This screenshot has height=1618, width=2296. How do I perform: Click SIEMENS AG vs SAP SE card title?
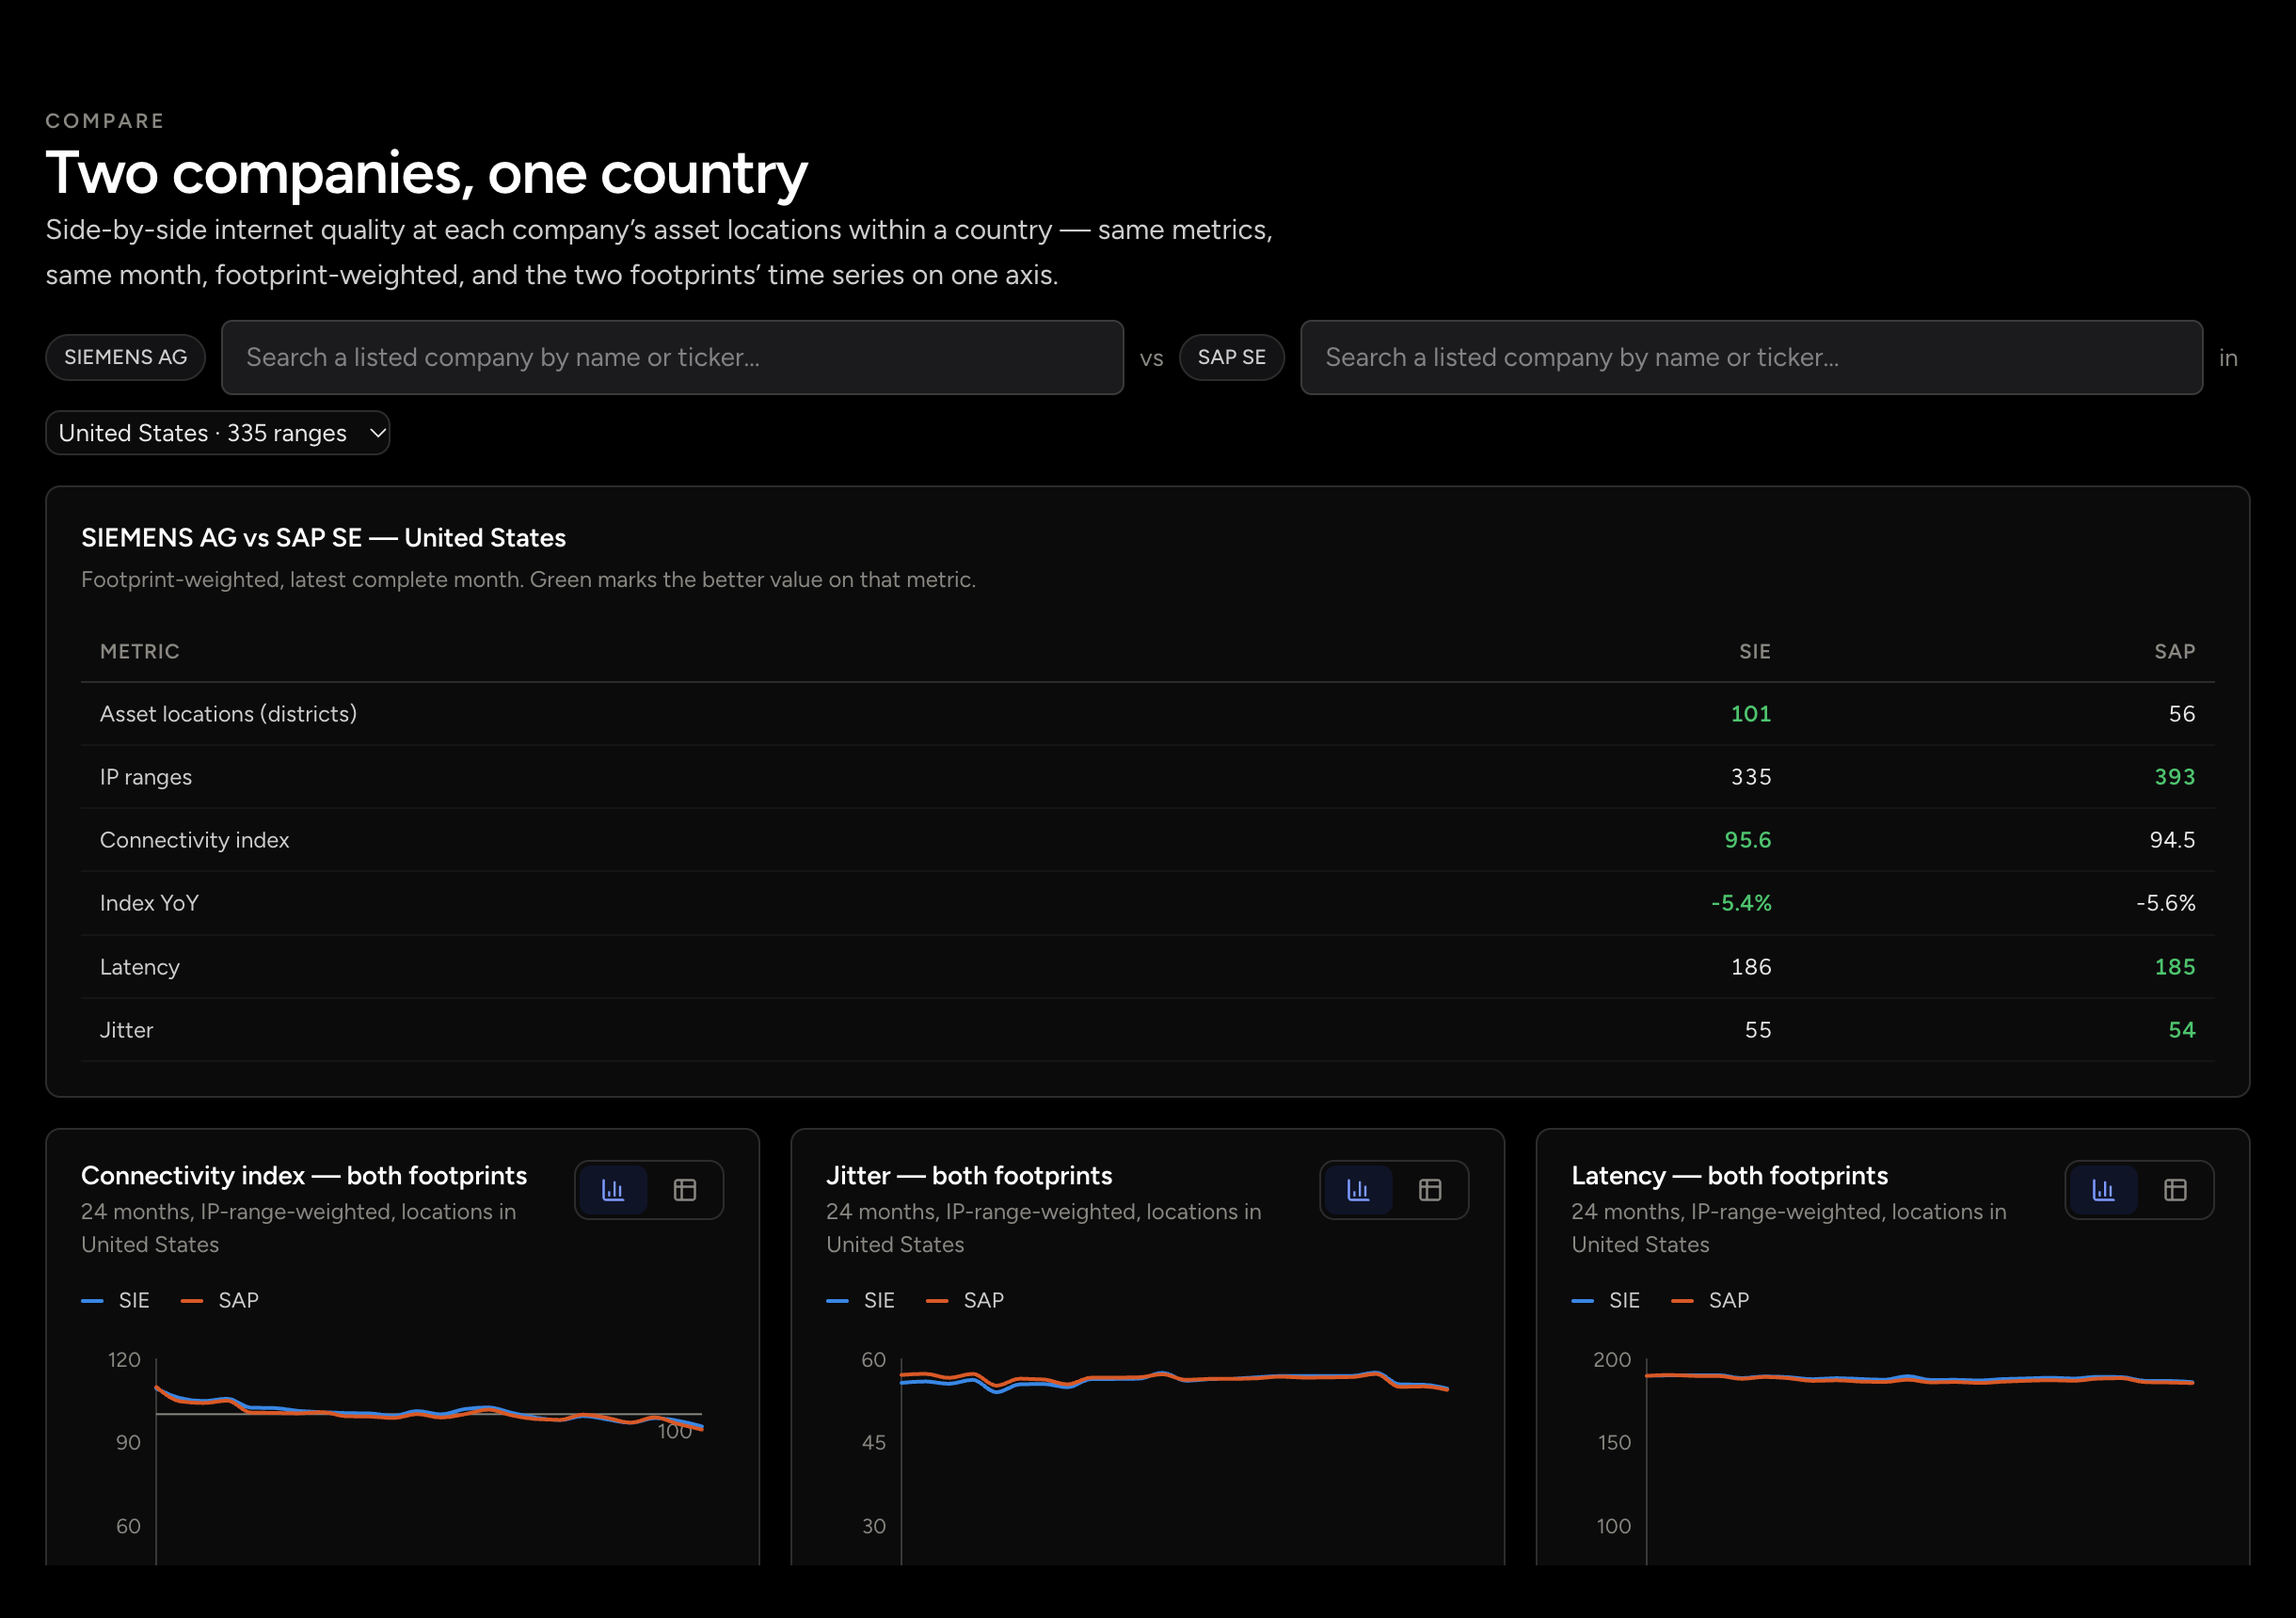(x=324, y=538)
